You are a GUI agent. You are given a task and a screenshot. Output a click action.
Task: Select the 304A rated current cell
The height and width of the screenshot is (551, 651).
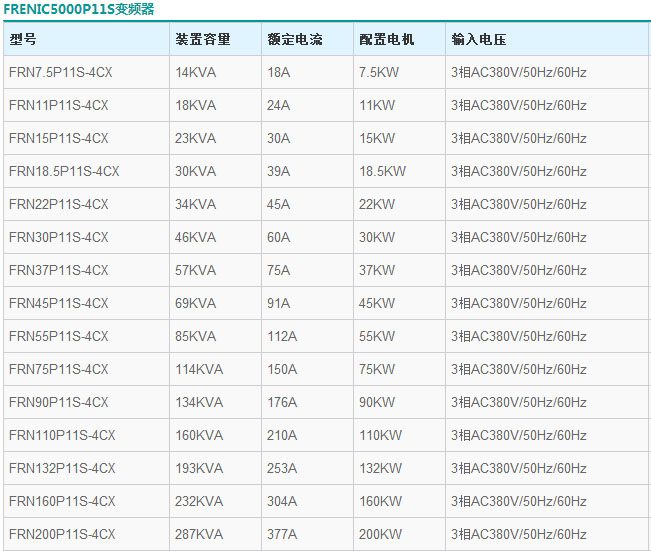pyautogui.click(x=282, y=502)
